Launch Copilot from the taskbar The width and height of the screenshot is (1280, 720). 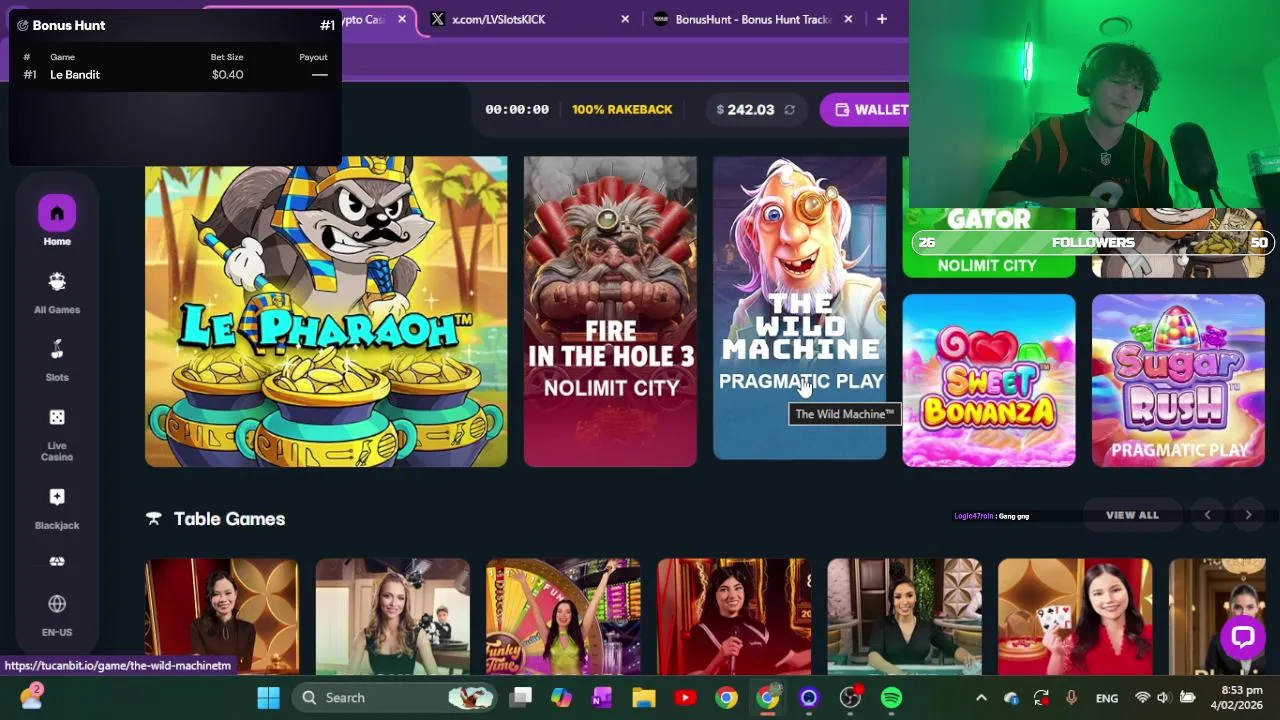coord(561,698)
